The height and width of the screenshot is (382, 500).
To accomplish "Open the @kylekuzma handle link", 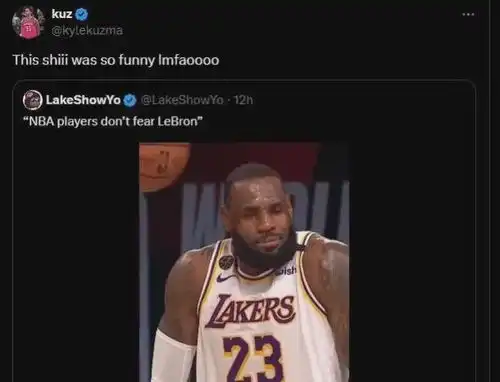I will coord(87,31).
